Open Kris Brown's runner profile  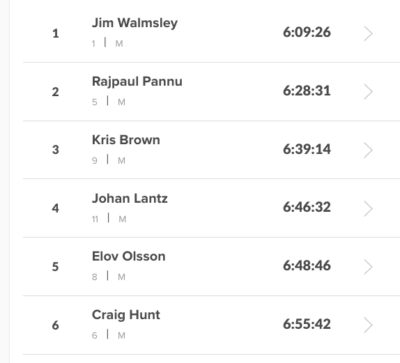pos(126,140)
